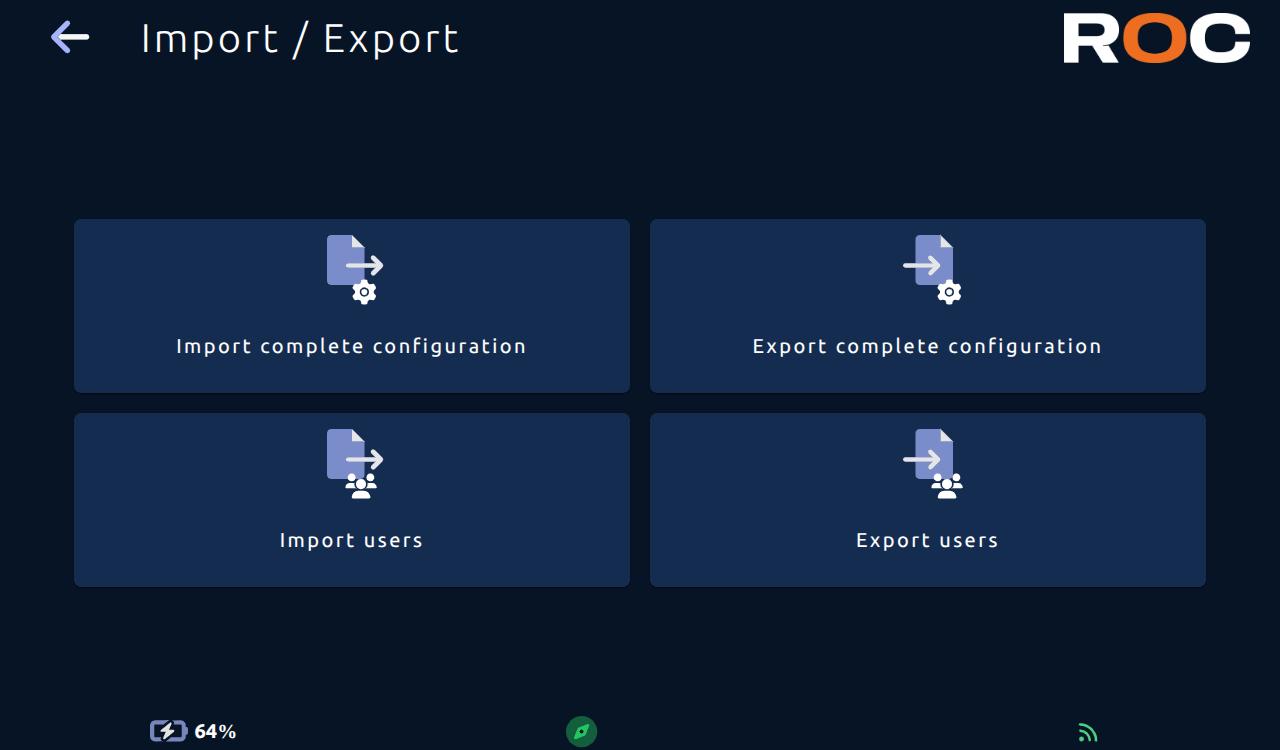The width and height of the screenshot is (1280, 750).
Task: Open Export users via its label
Action: [927, 540]
